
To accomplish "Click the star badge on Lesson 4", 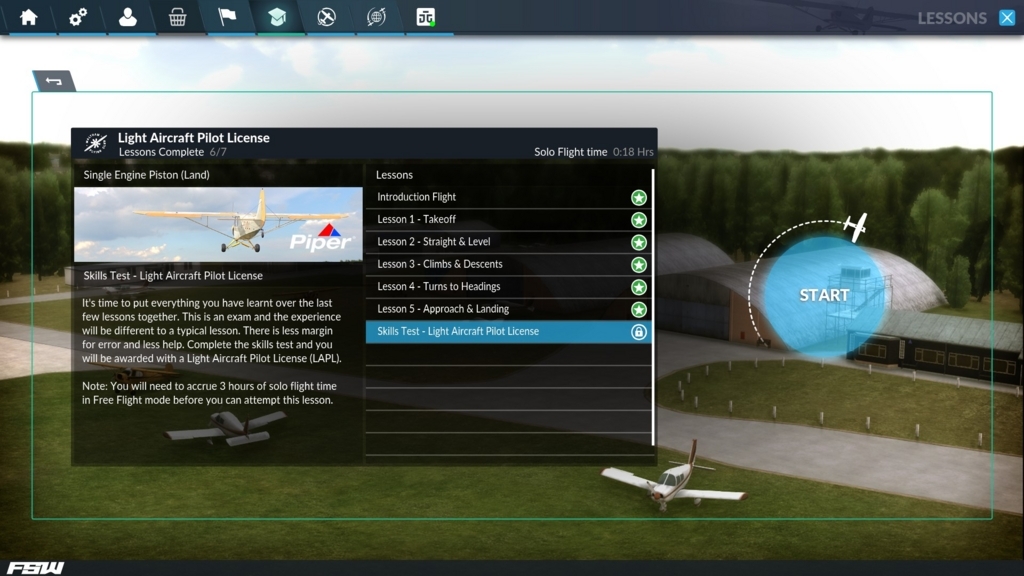I will point(639,287).
